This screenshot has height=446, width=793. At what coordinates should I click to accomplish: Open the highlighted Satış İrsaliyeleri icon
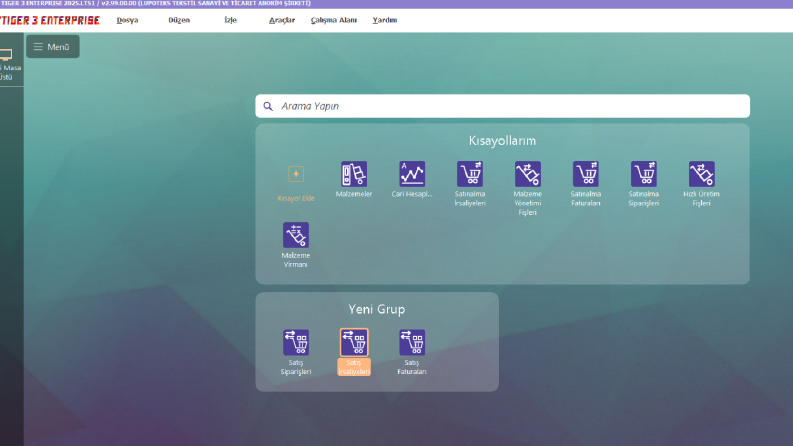pyautogui.click(x=354, y=342)
